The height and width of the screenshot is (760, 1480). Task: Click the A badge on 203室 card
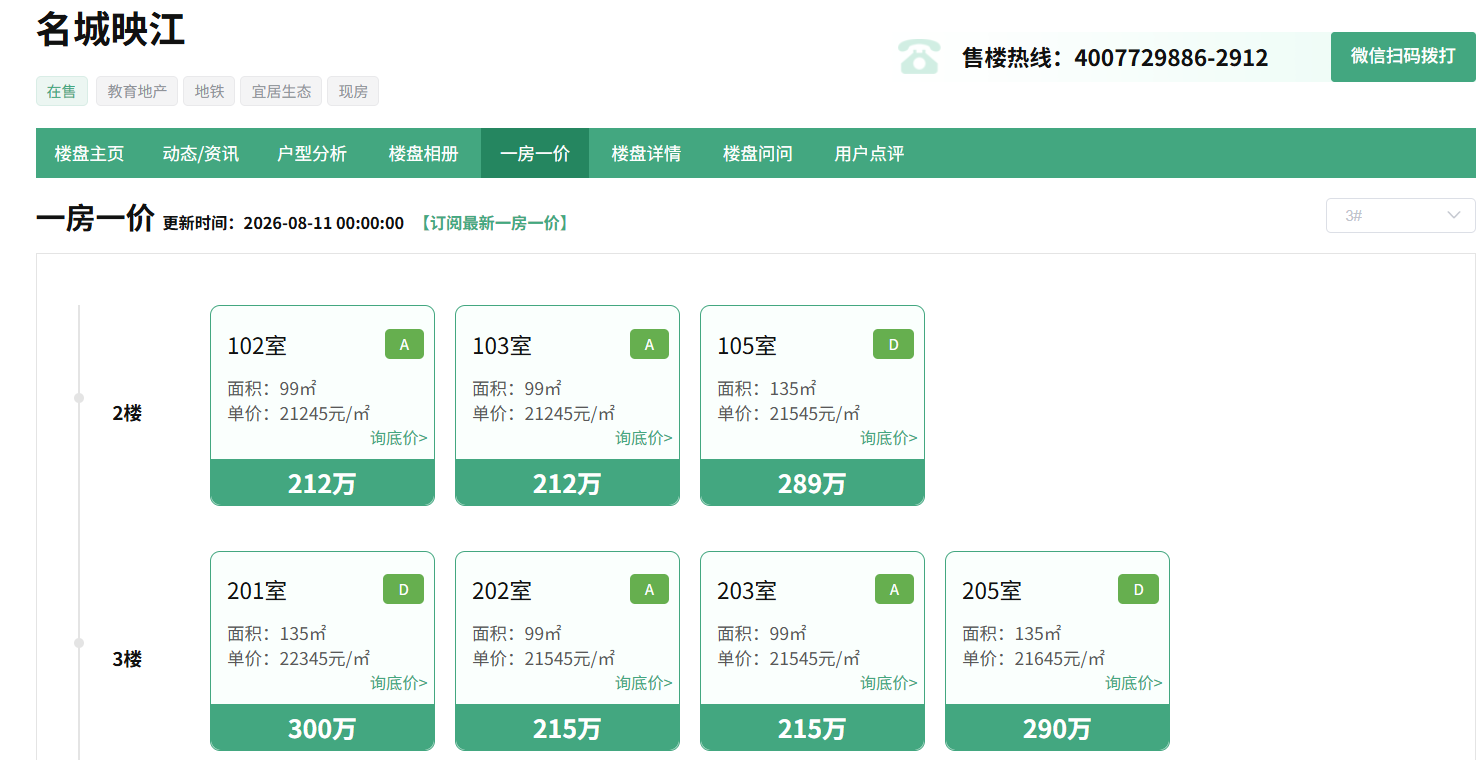pyautogui.click(x=894, y=589)
